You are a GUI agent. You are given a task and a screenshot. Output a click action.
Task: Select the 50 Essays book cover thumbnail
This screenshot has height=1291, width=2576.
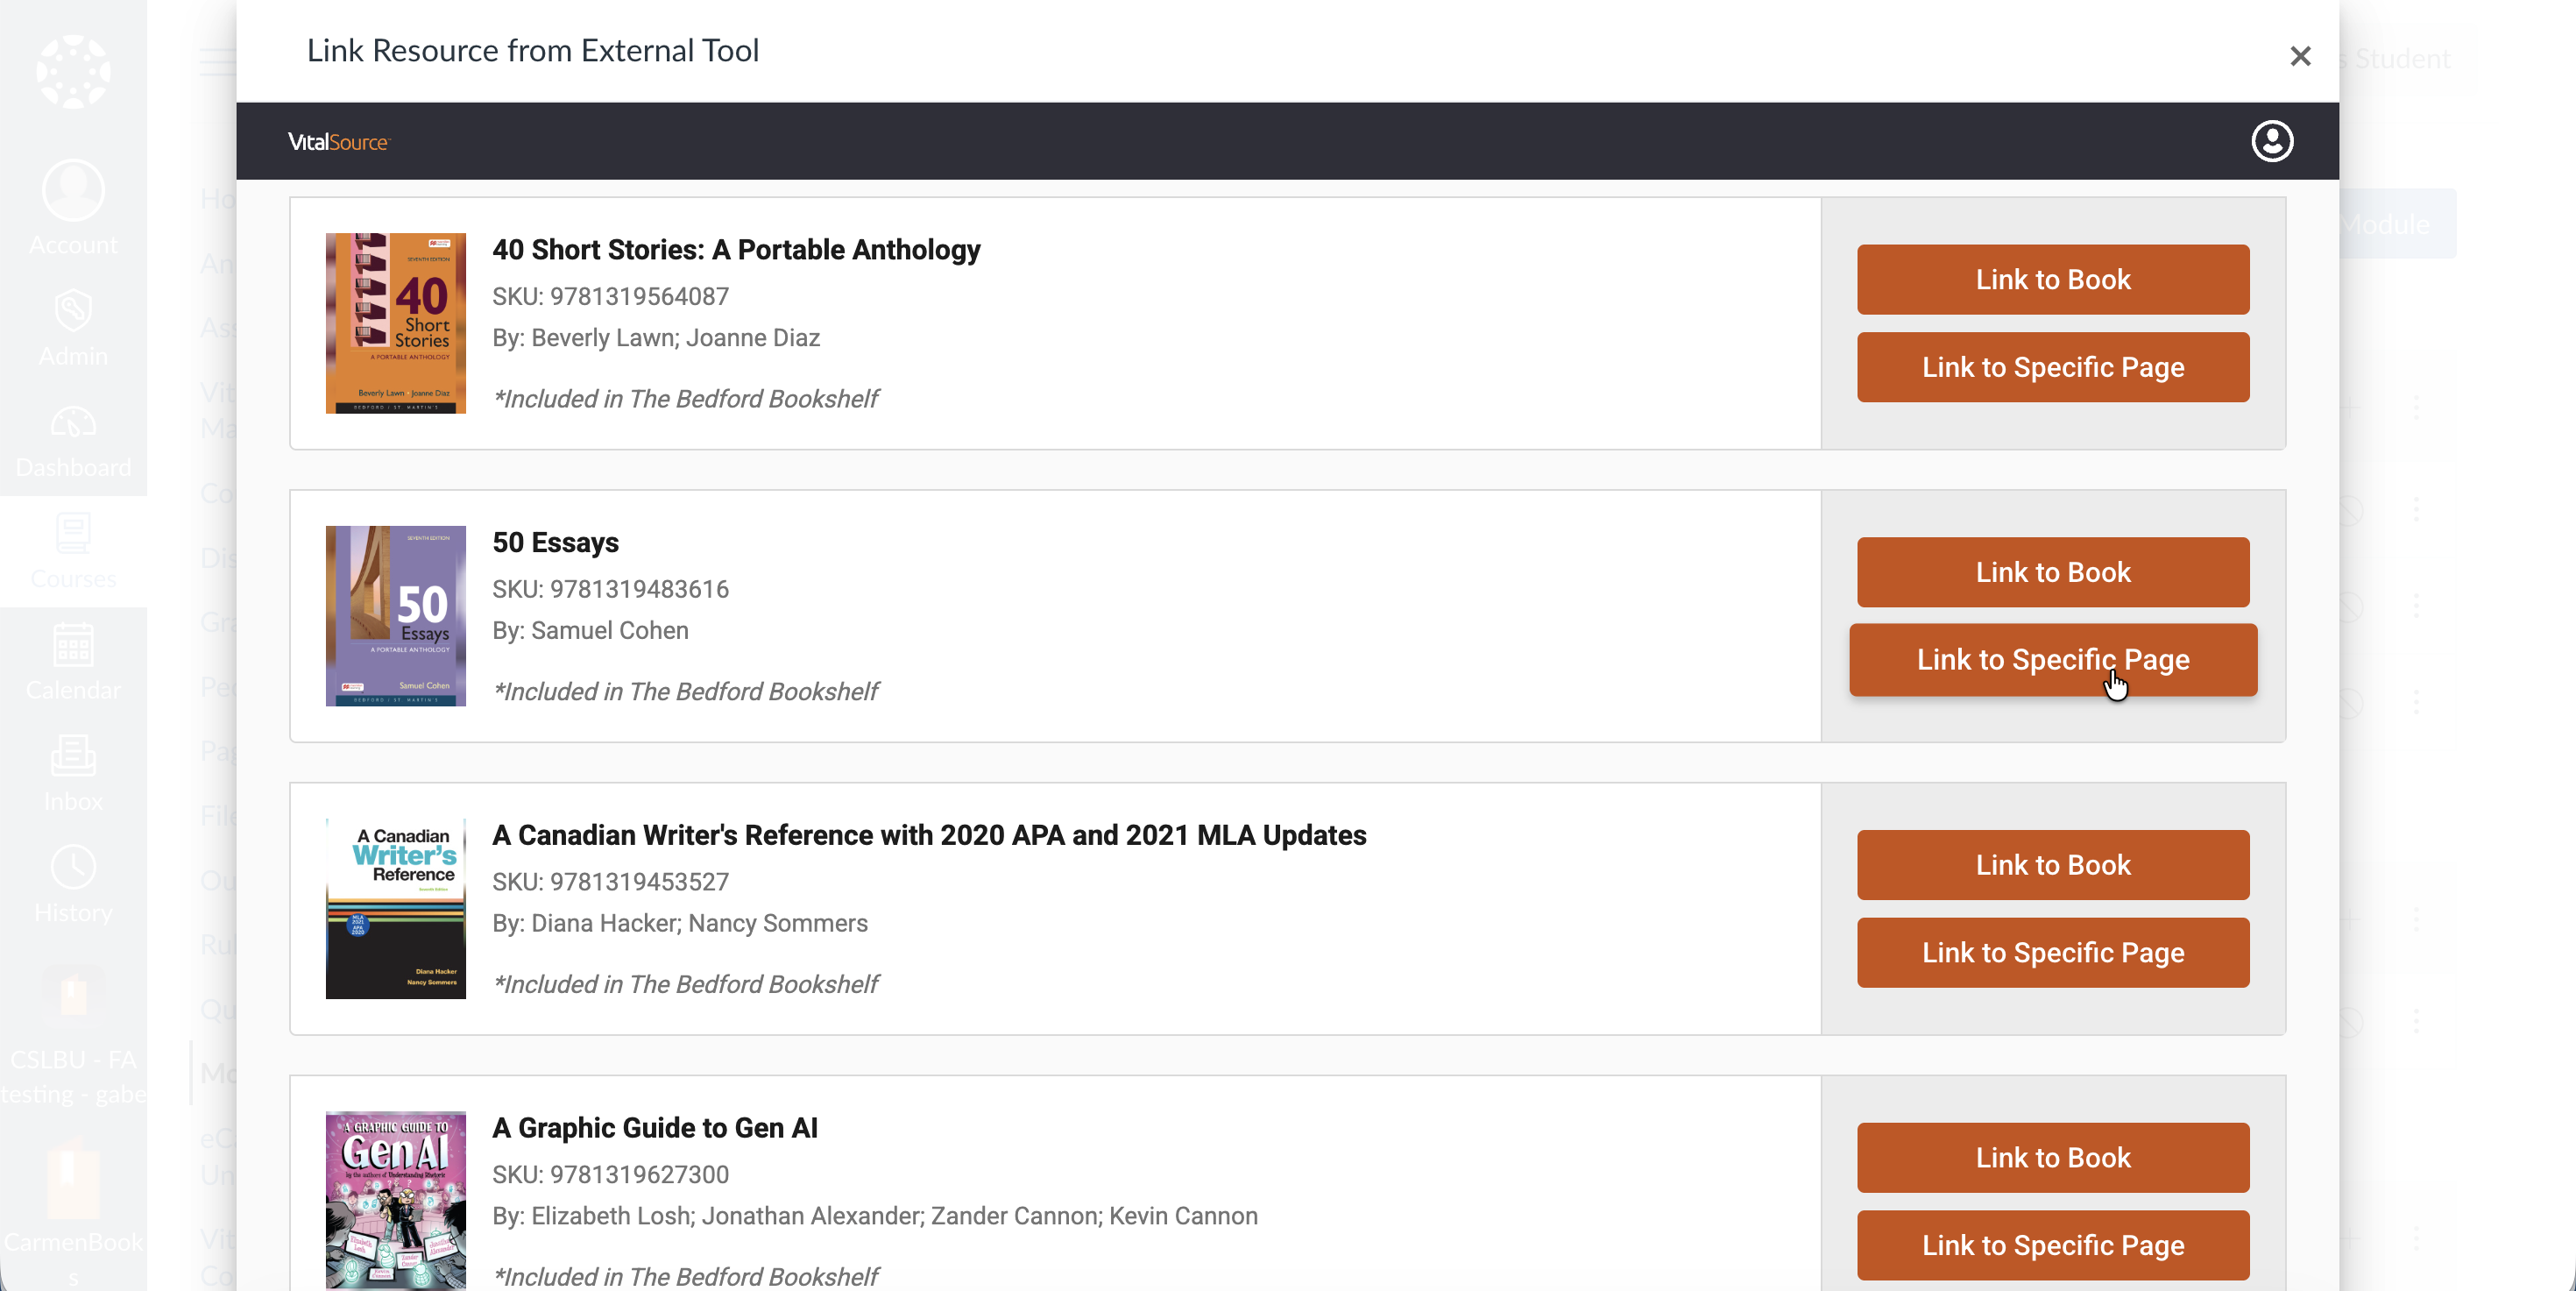coord(395,616)
